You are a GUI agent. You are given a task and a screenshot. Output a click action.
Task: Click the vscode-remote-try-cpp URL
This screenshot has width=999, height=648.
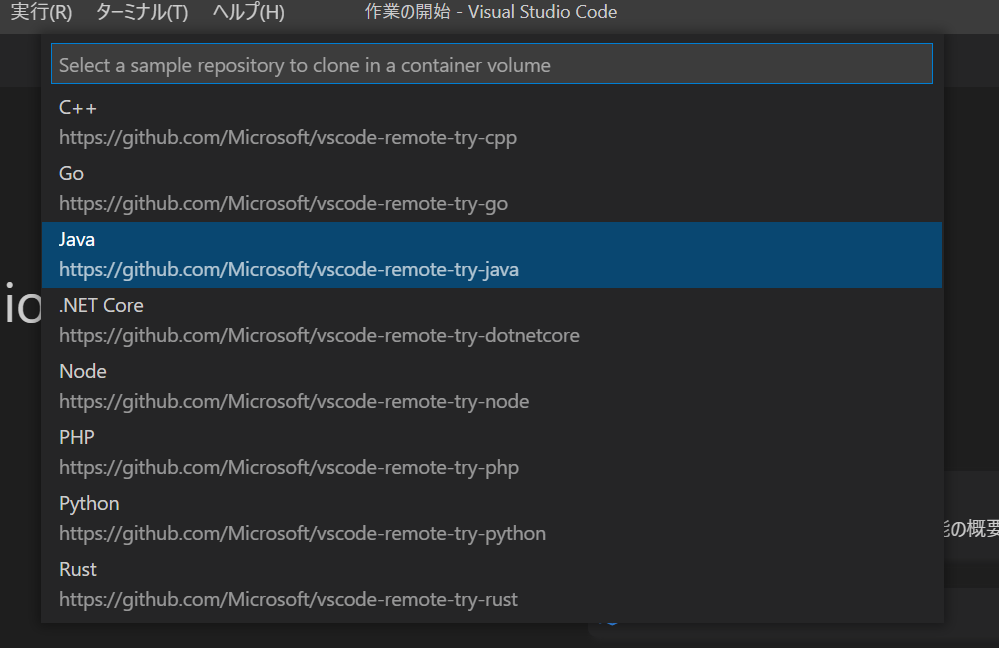(x=288, y=138)
